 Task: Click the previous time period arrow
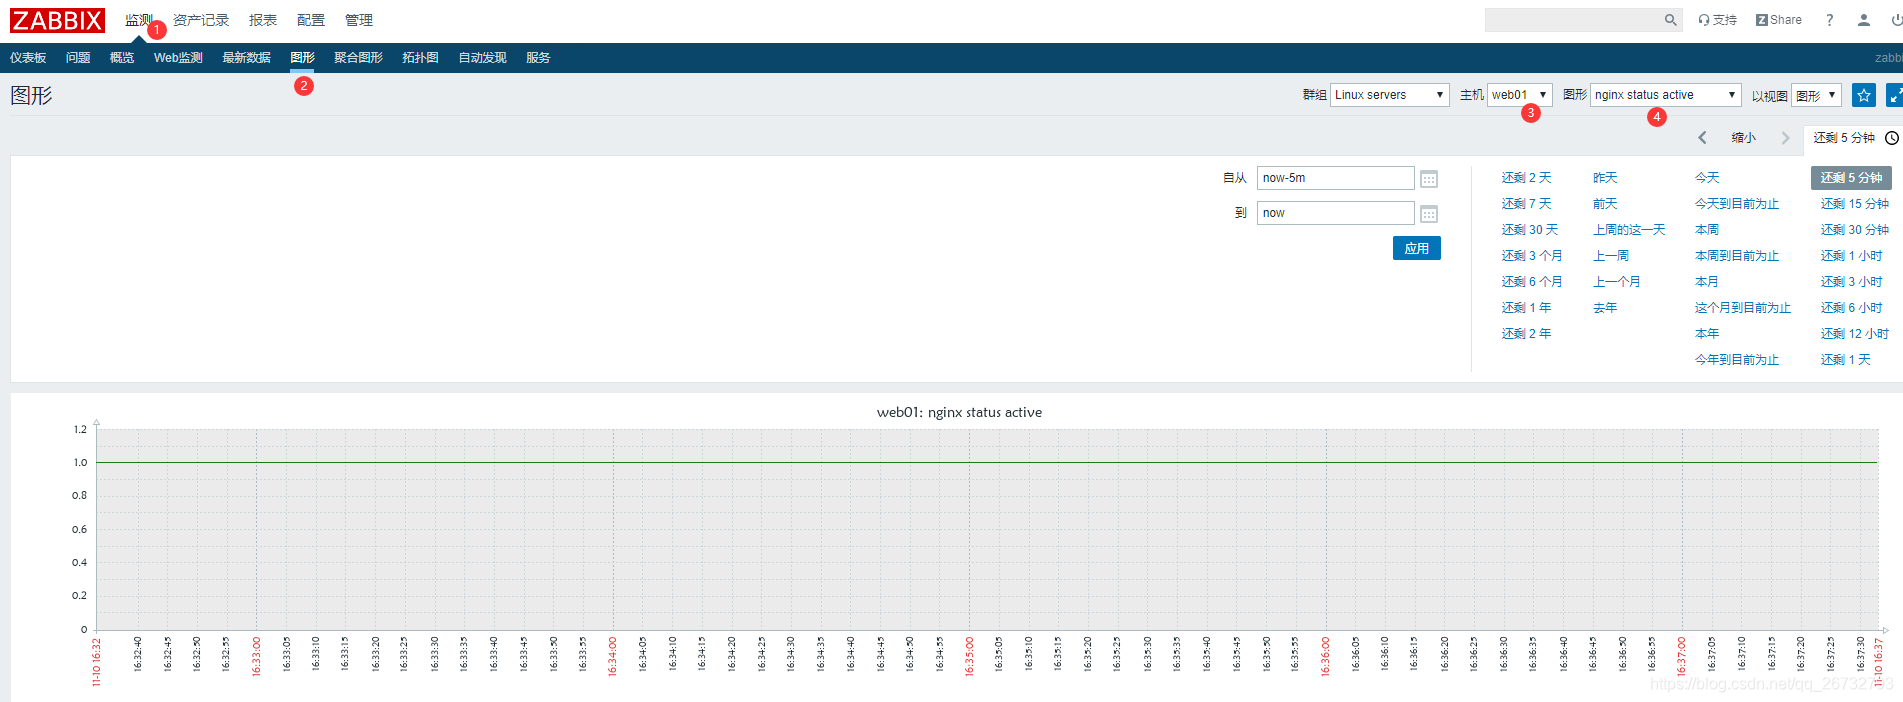(1702, 138)
